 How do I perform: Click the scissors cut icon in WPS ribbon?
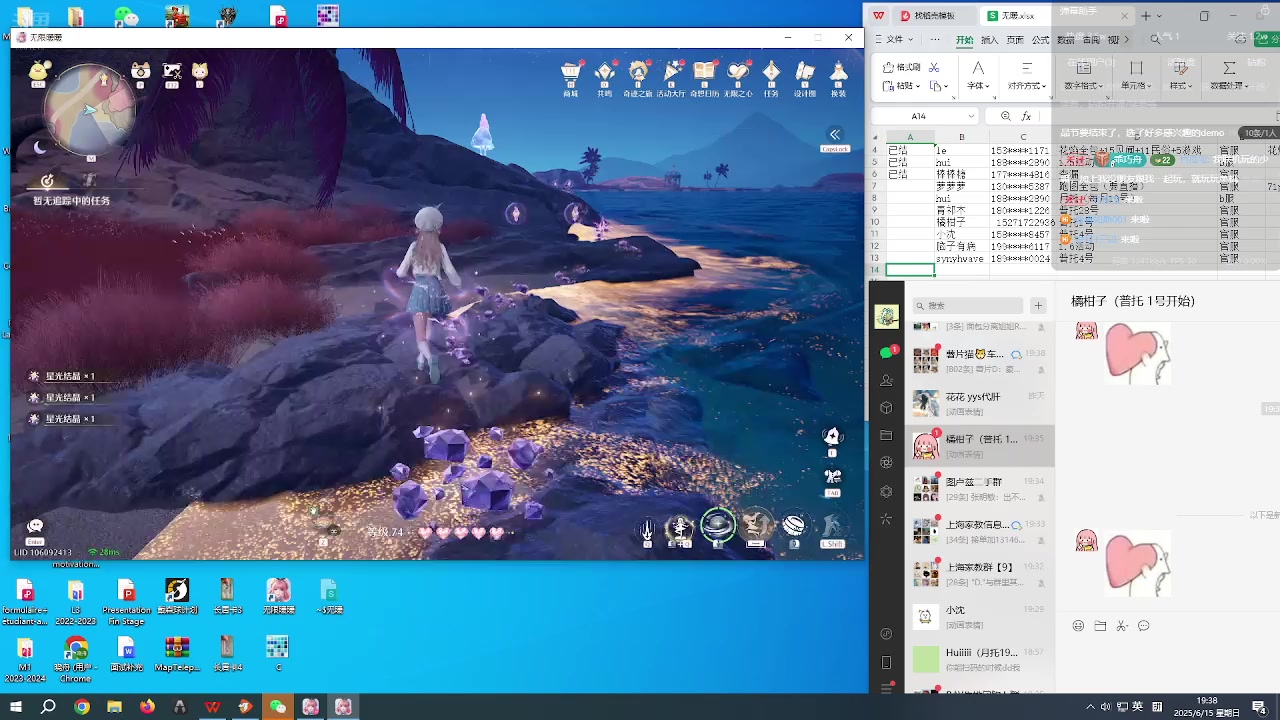coord(934,67)
